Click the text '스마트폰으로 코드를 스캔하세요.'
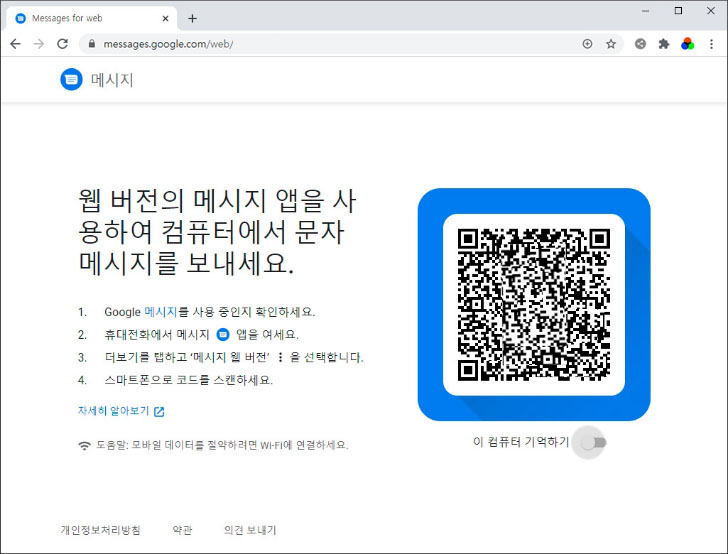Screen dimensions: 728x554 pyautogui.click(x=188, y=380)
